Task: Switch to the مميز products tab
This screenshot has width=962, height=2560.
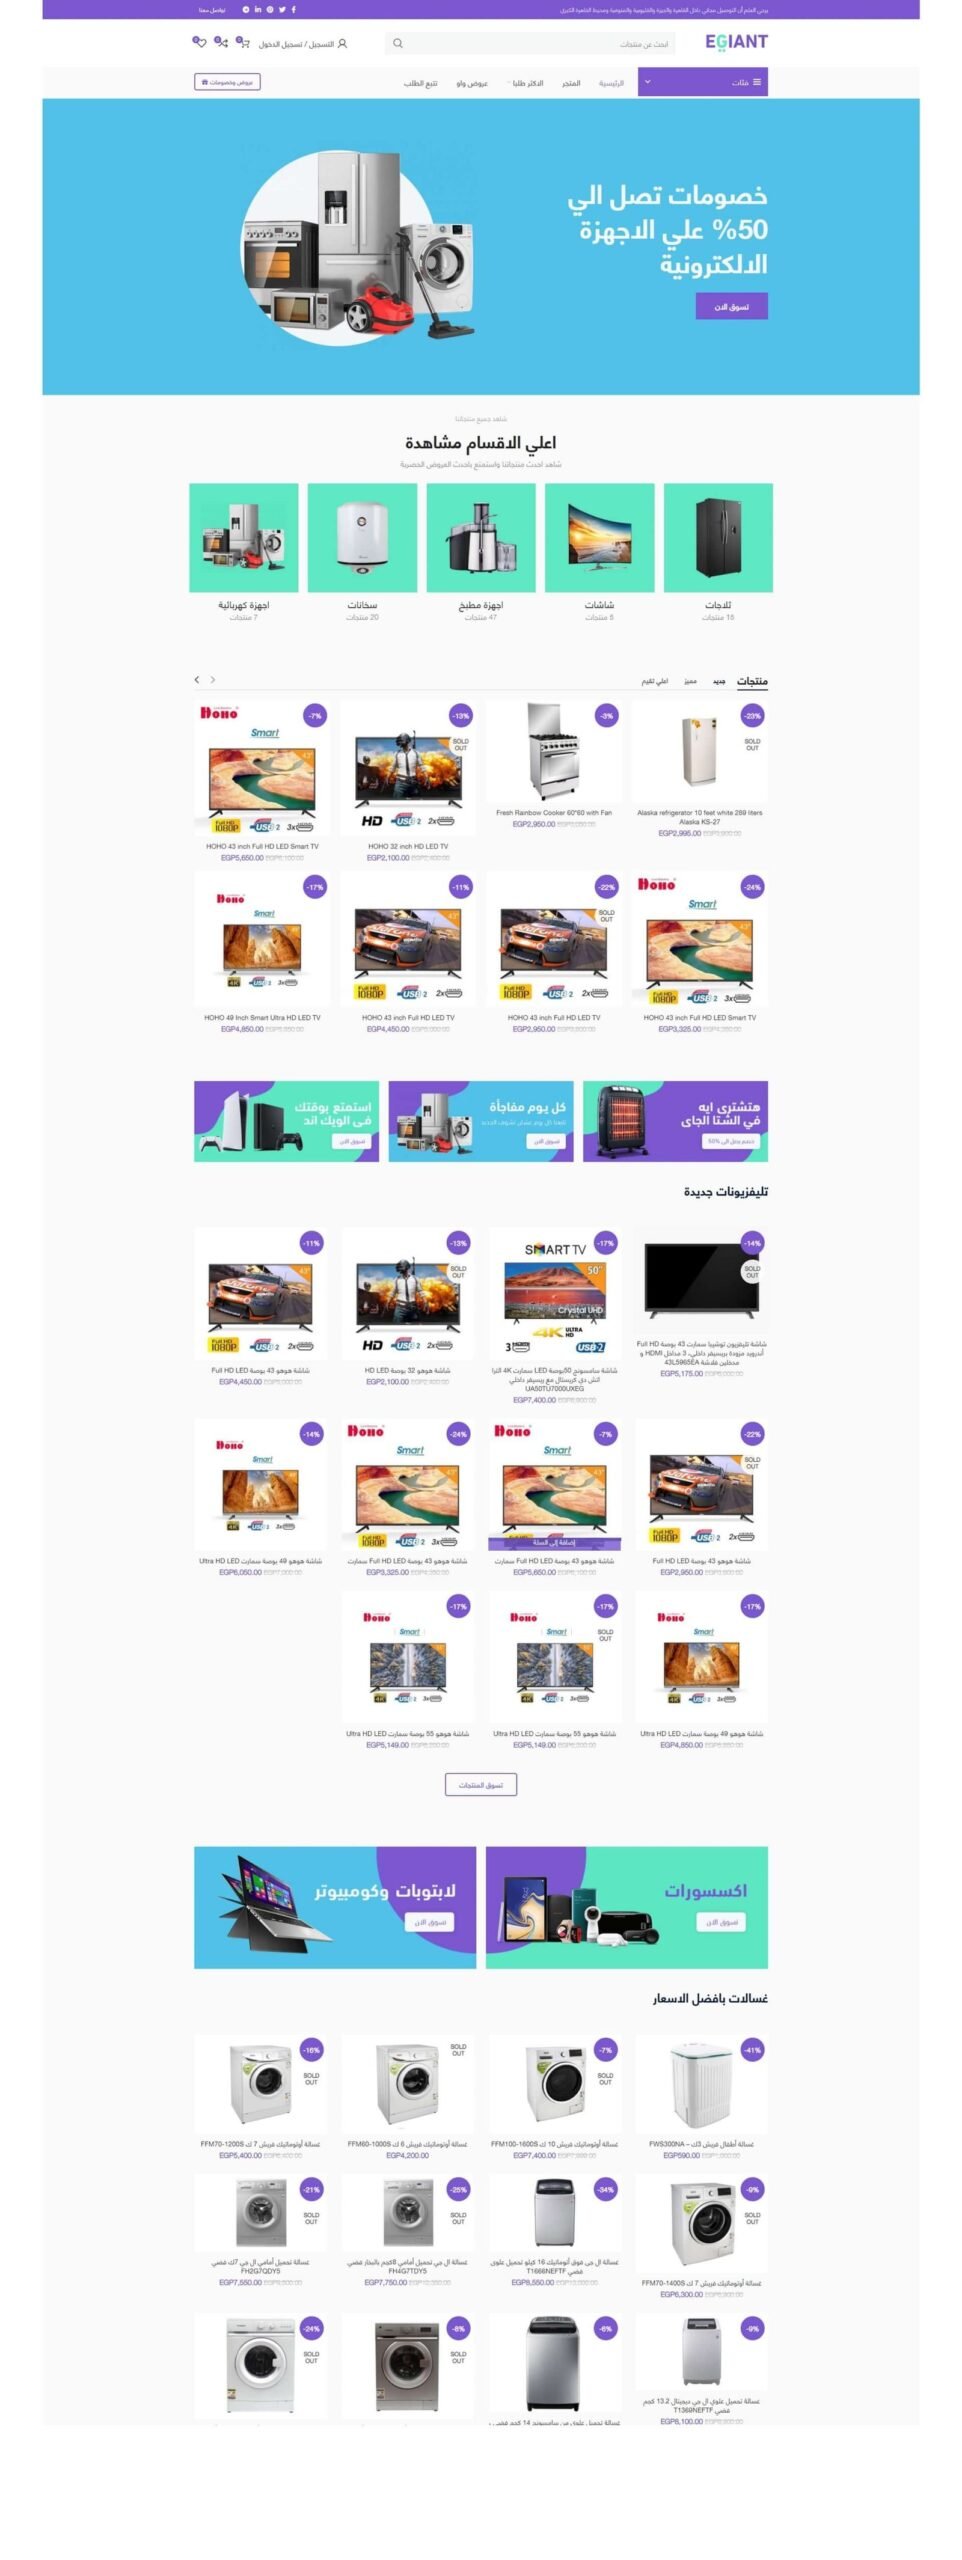Action: [x=690, y=681]
